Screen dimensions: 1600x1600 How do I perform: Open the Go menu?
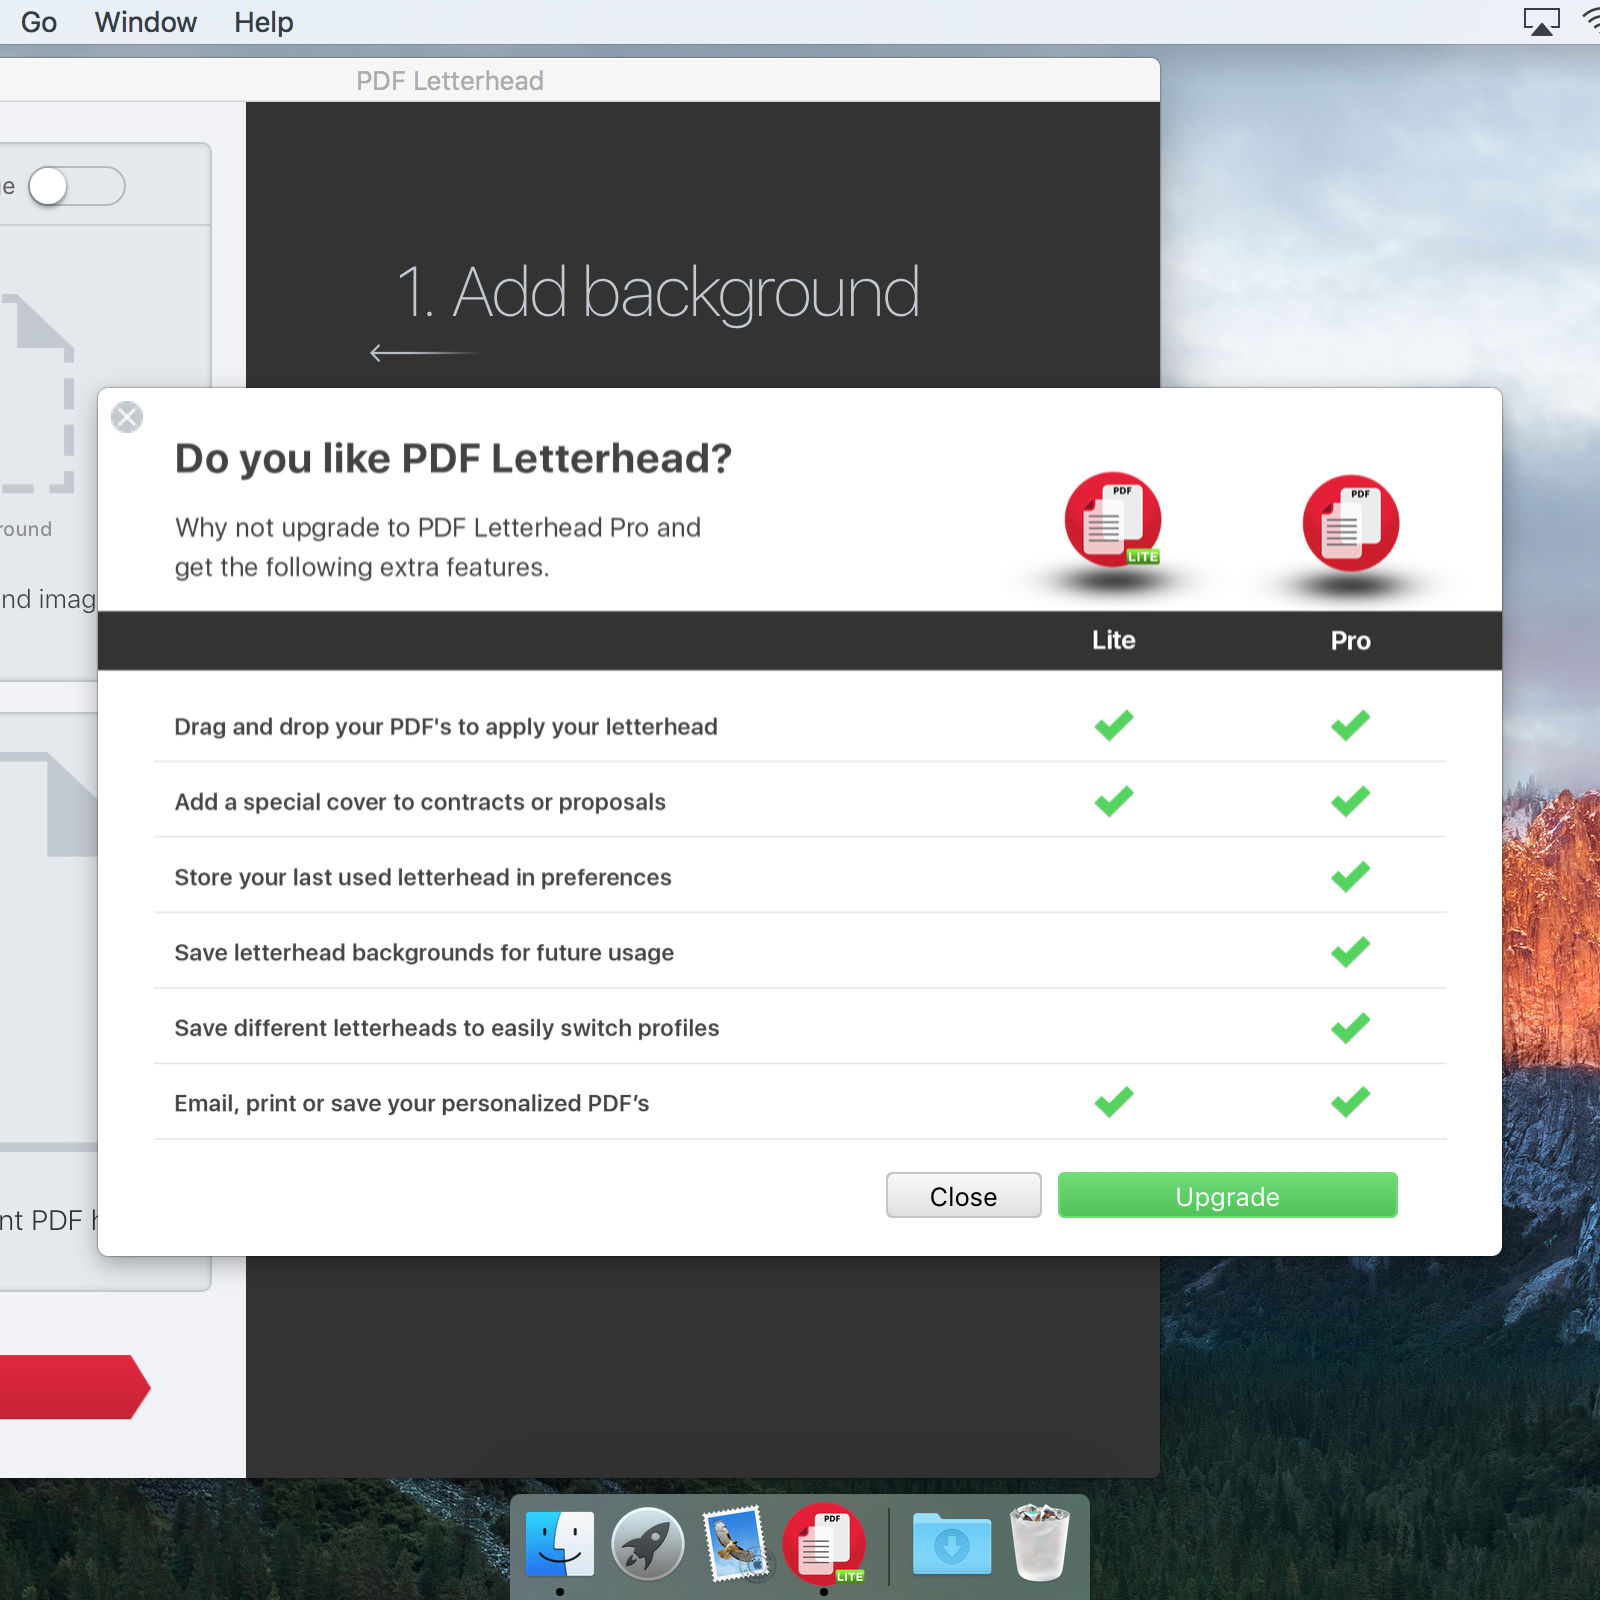[39, 22]
